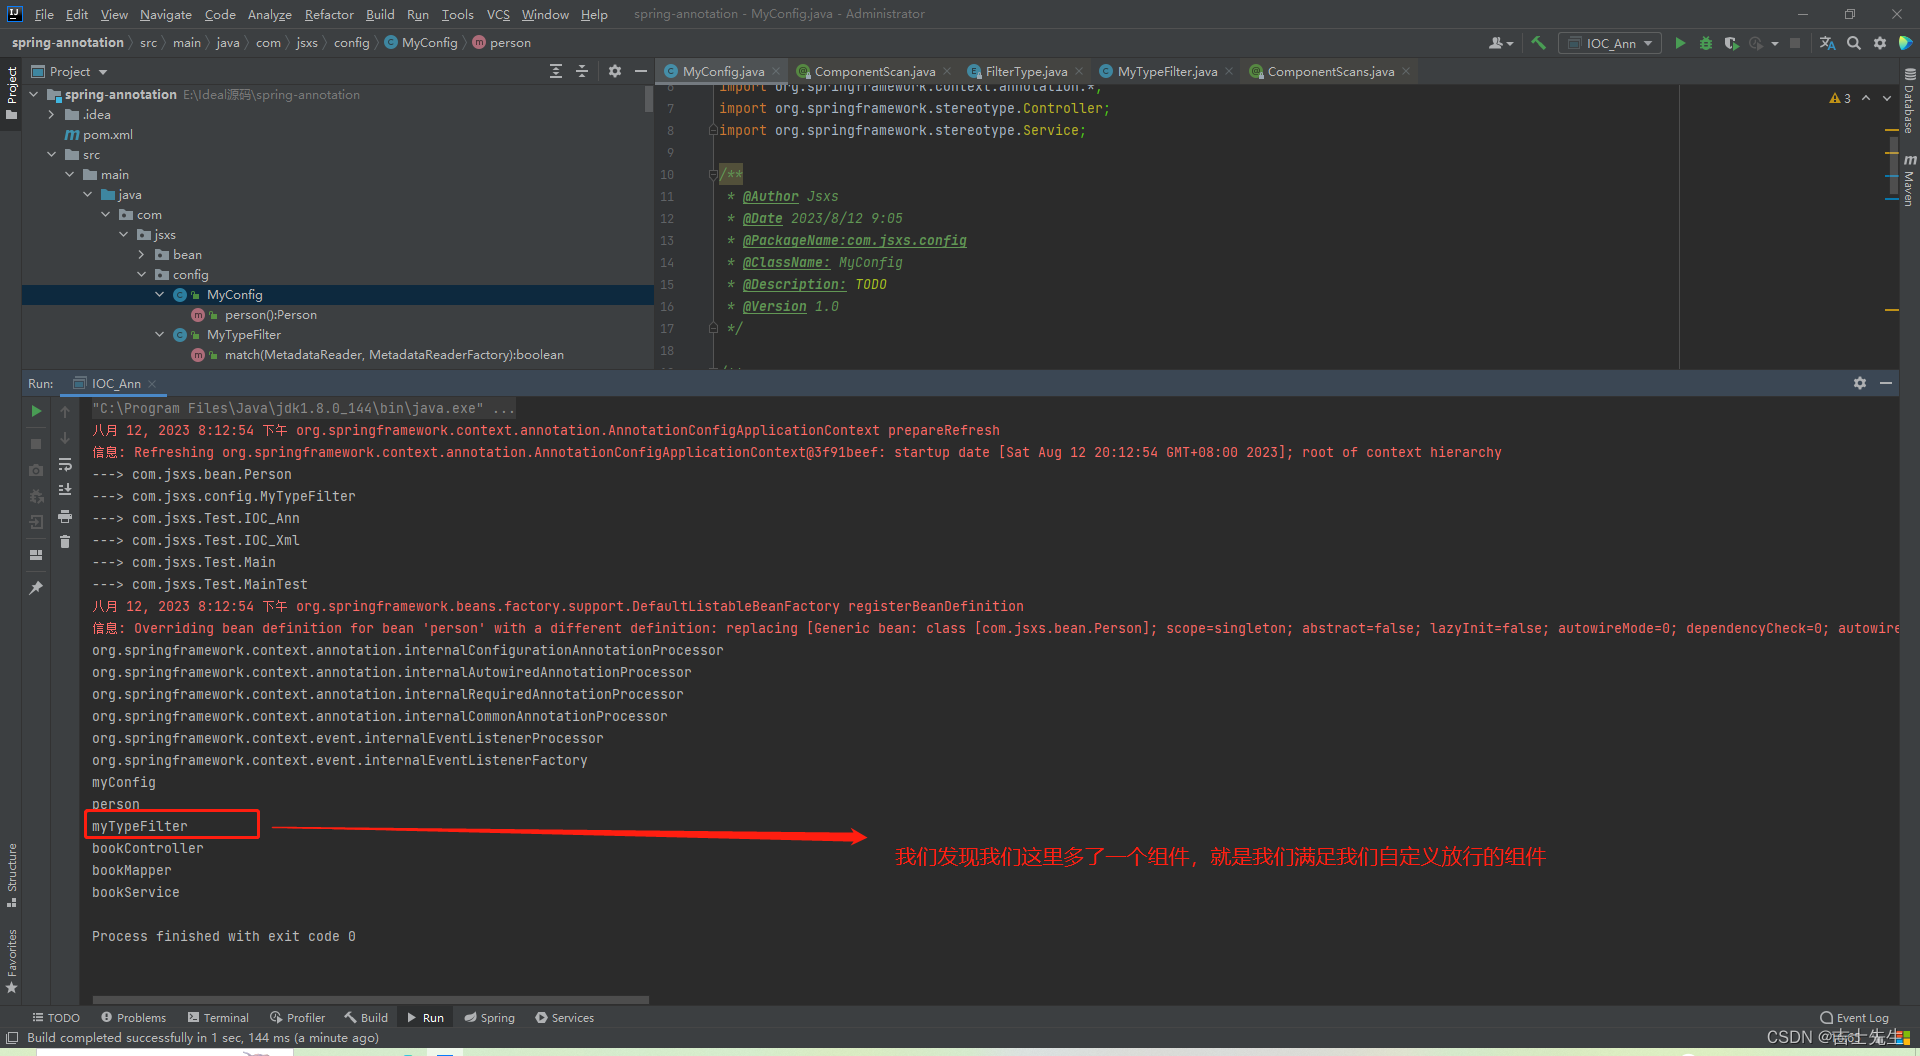Expand all in Project panel
The image size is (1920, 1056).
click(x=556, y=71)
